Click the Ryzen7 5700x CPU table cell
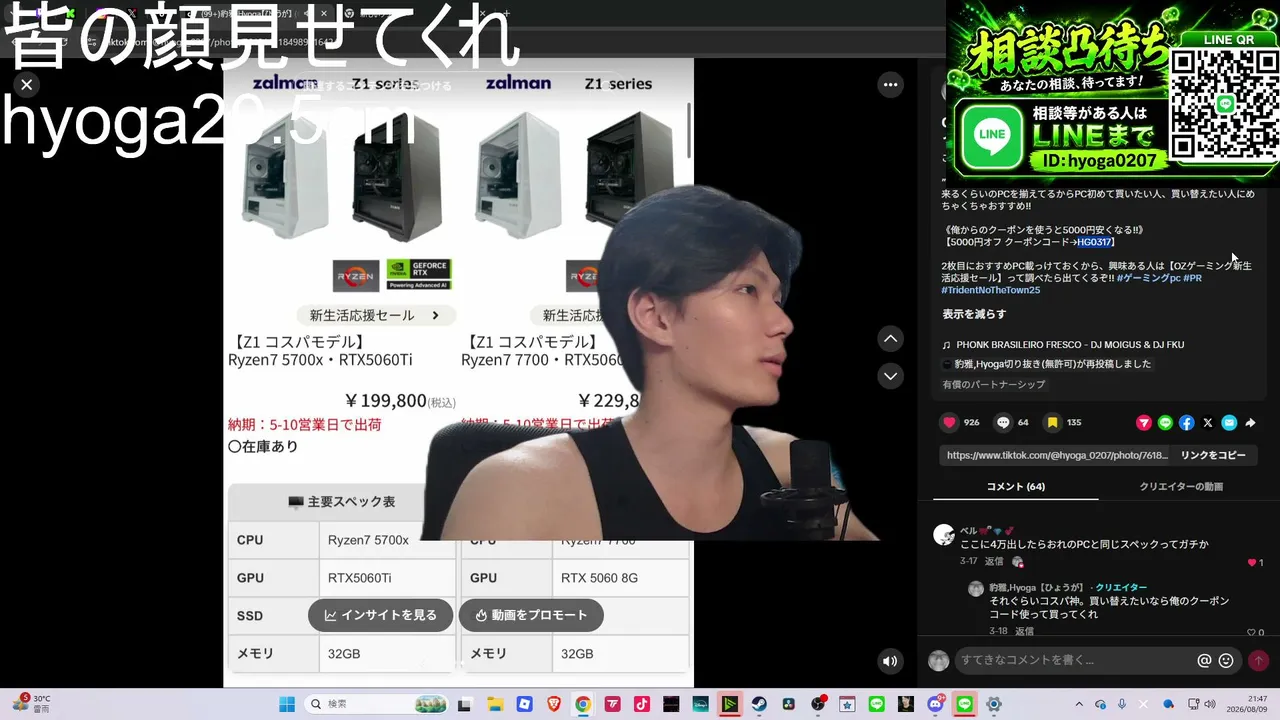The width and height of the screenshot is (1280, 720). pyautogui.click(x=387, y=540)
